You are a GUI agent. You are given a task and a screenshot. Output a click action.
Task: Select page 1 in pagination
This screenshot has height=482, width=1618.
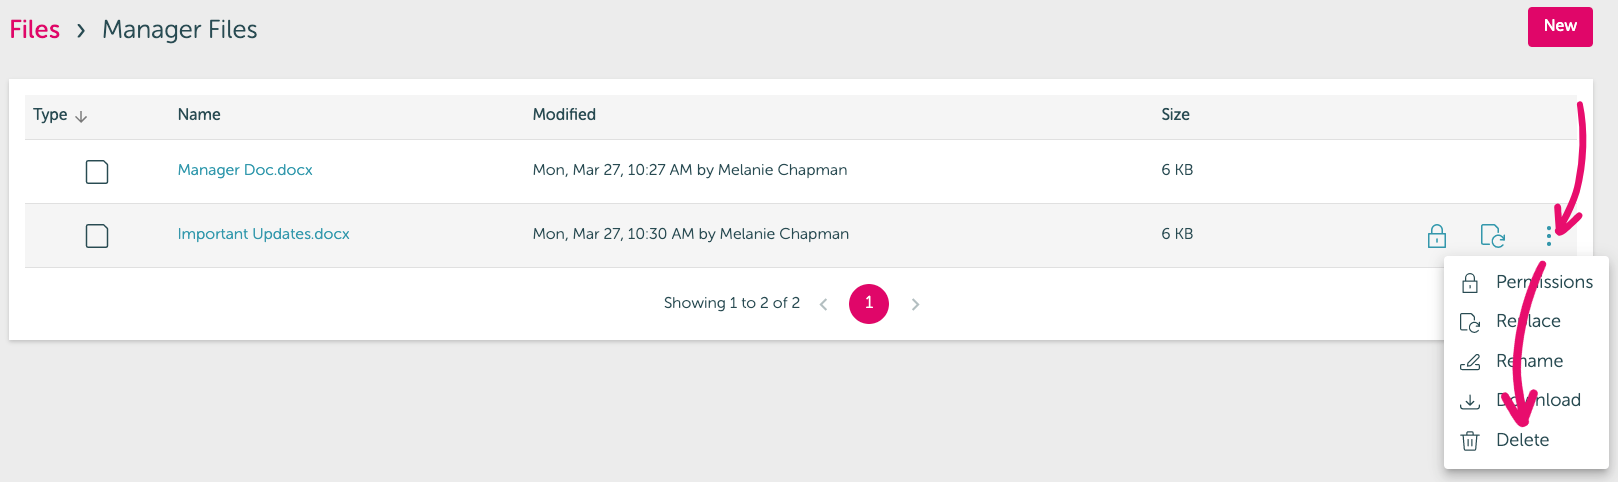tap(869, 303)
